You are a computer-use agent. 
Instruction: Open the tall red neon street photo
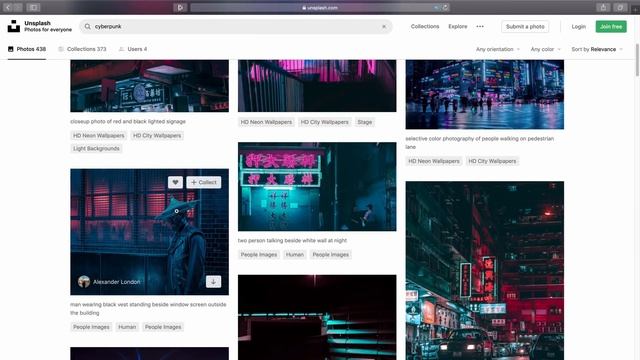pyautogui.click(x=485, y=271)
